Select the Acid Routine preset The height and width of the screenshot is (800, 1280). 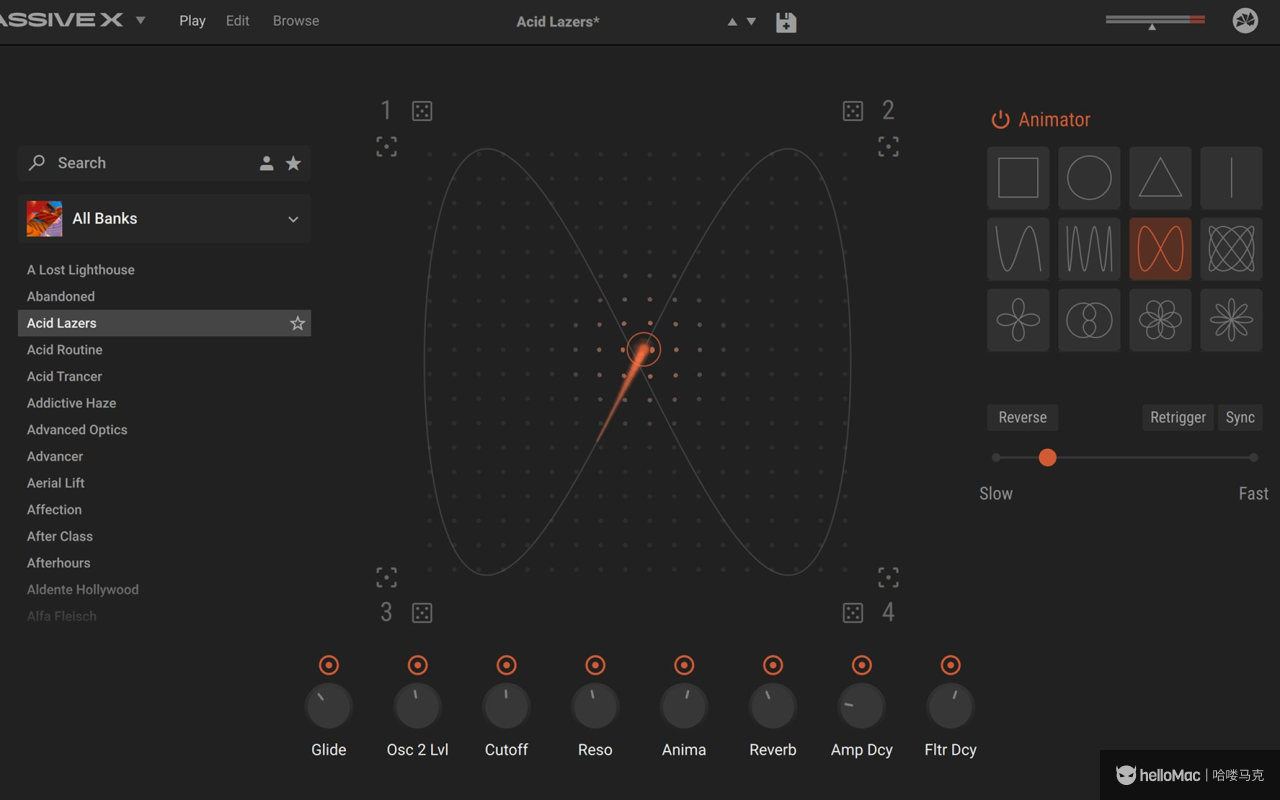164,350
